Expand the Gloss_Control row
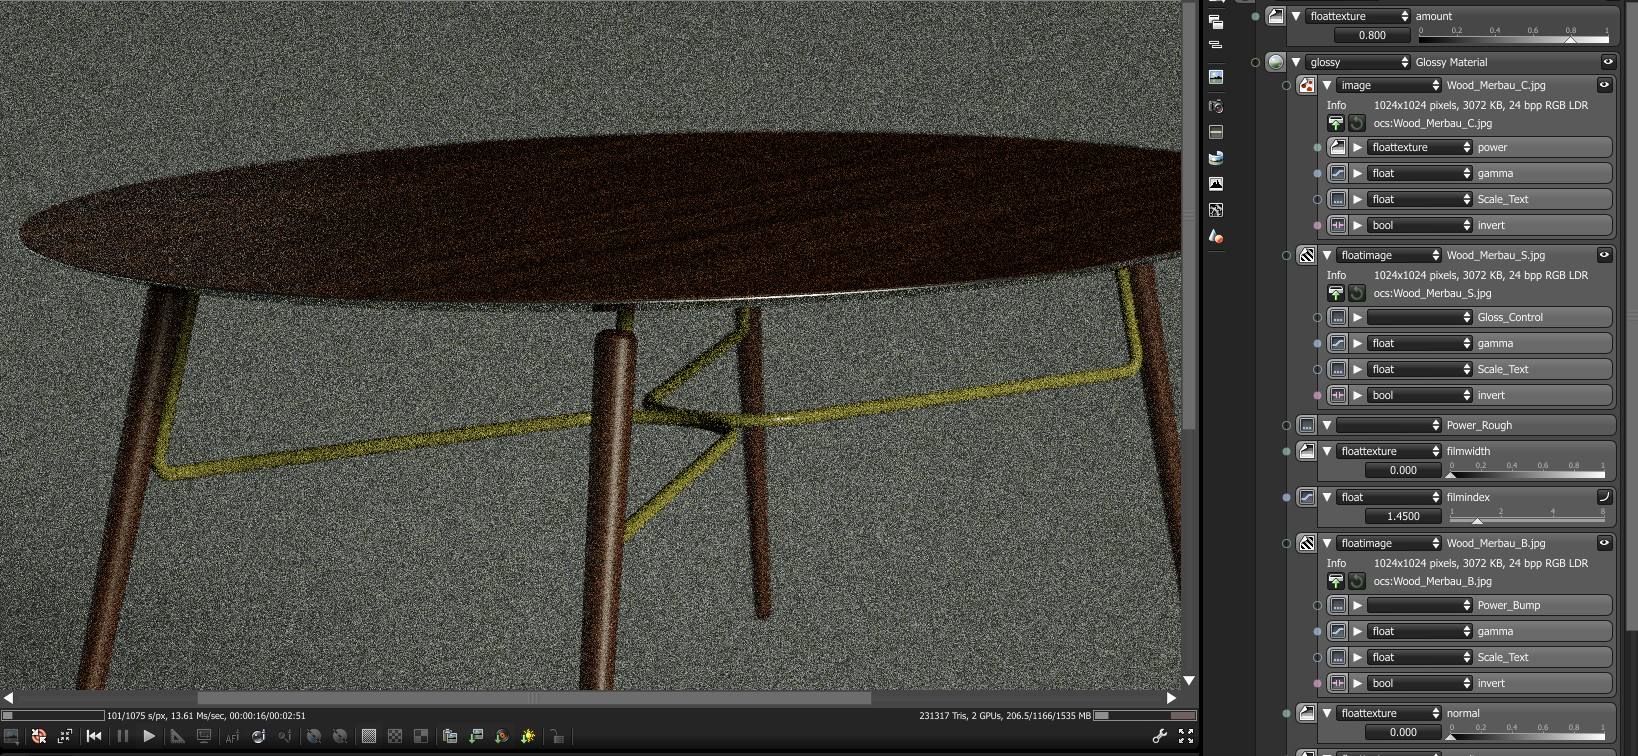Screen dimensions: 1638x756 1358,317
